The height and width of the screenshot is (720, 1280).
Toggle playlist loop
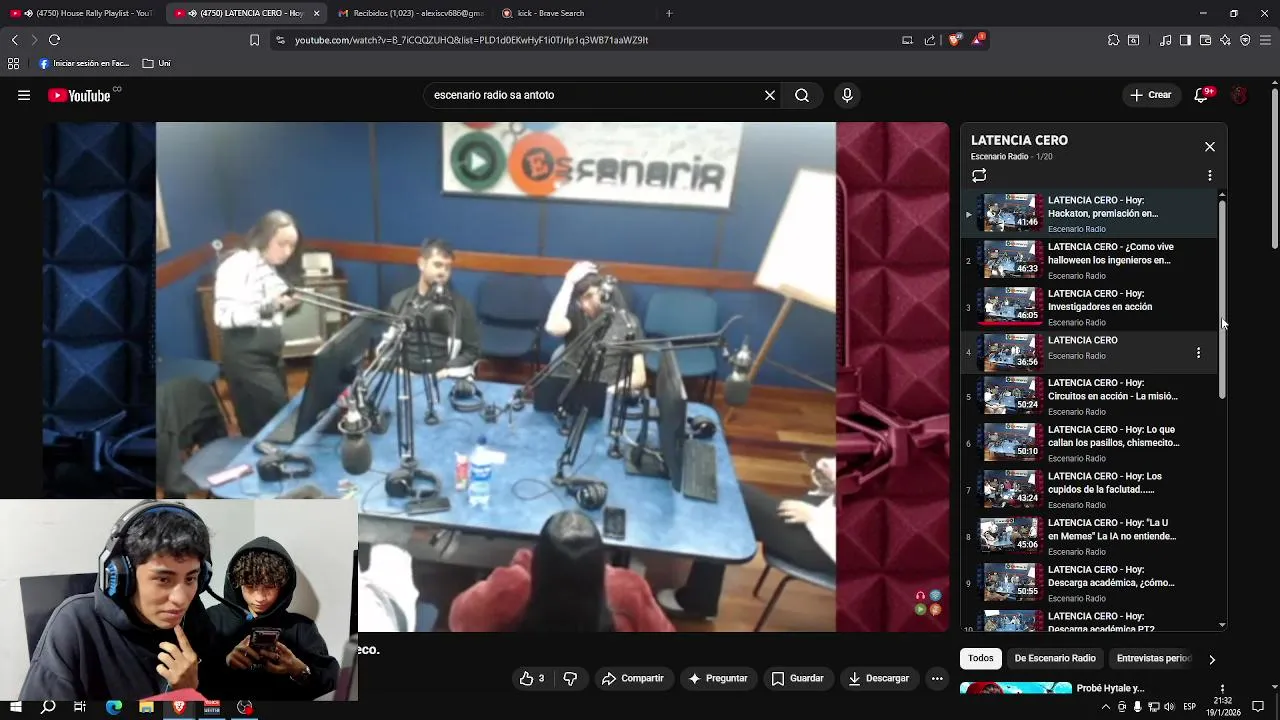click(979, 176)
